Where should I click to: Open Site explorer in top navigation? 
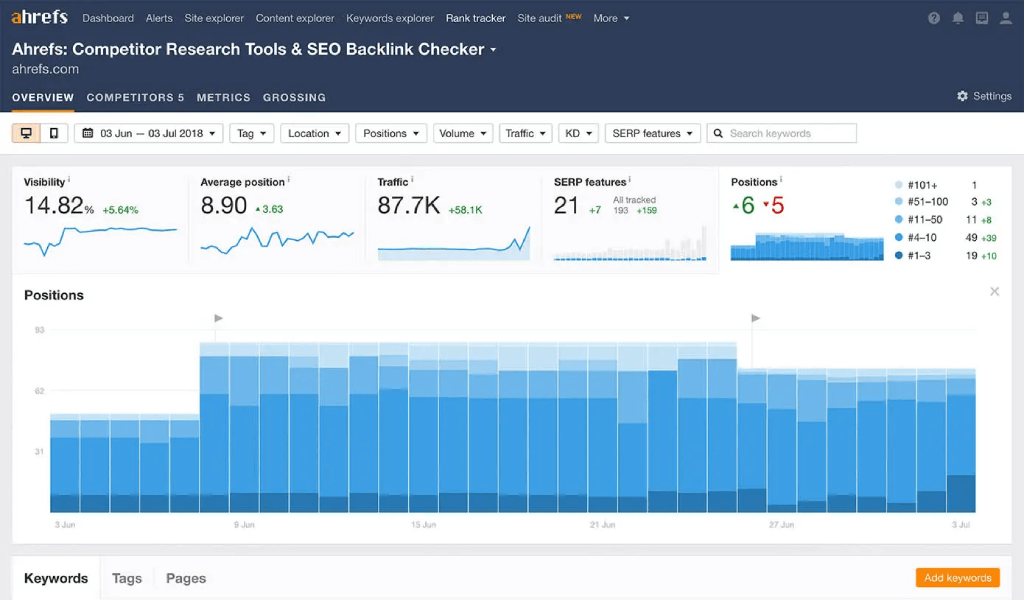pyautogui.click(x=214, y=18)
